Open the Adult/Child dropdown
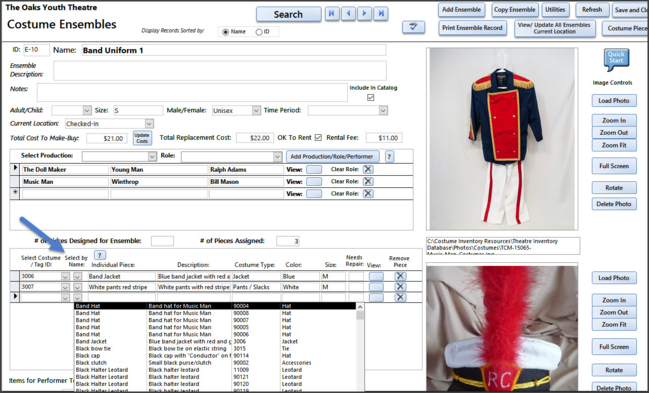 pos(87,111)
